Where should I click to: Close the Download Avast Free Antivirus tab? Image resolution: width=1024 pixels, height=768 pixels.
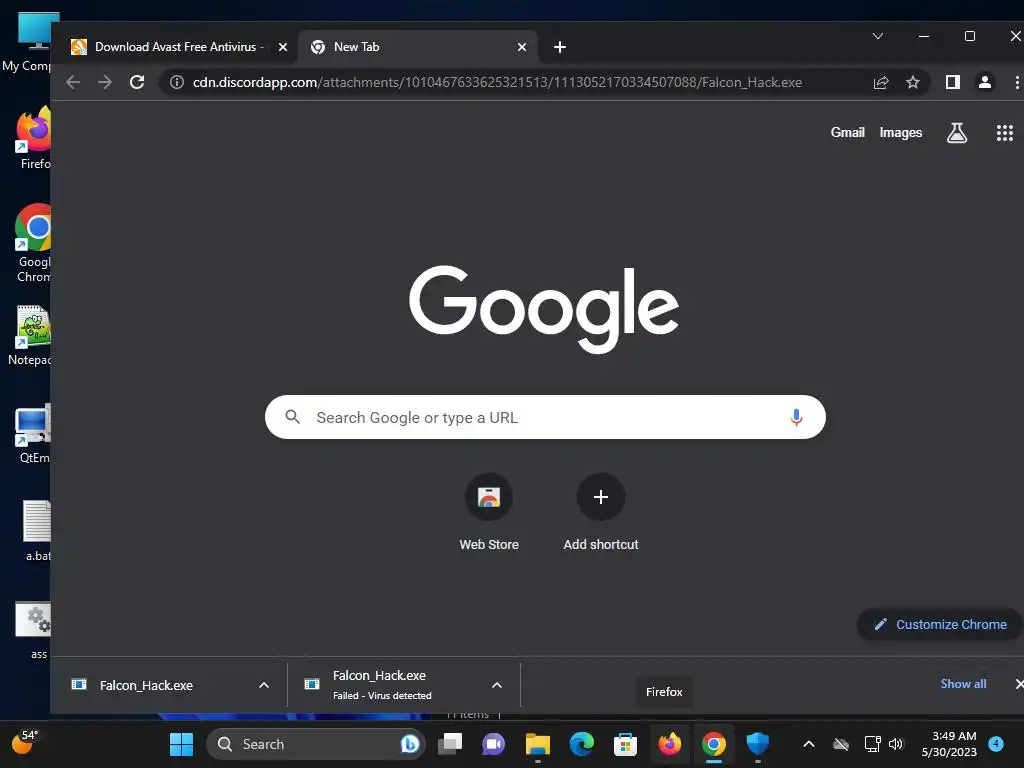coord(283,47)
